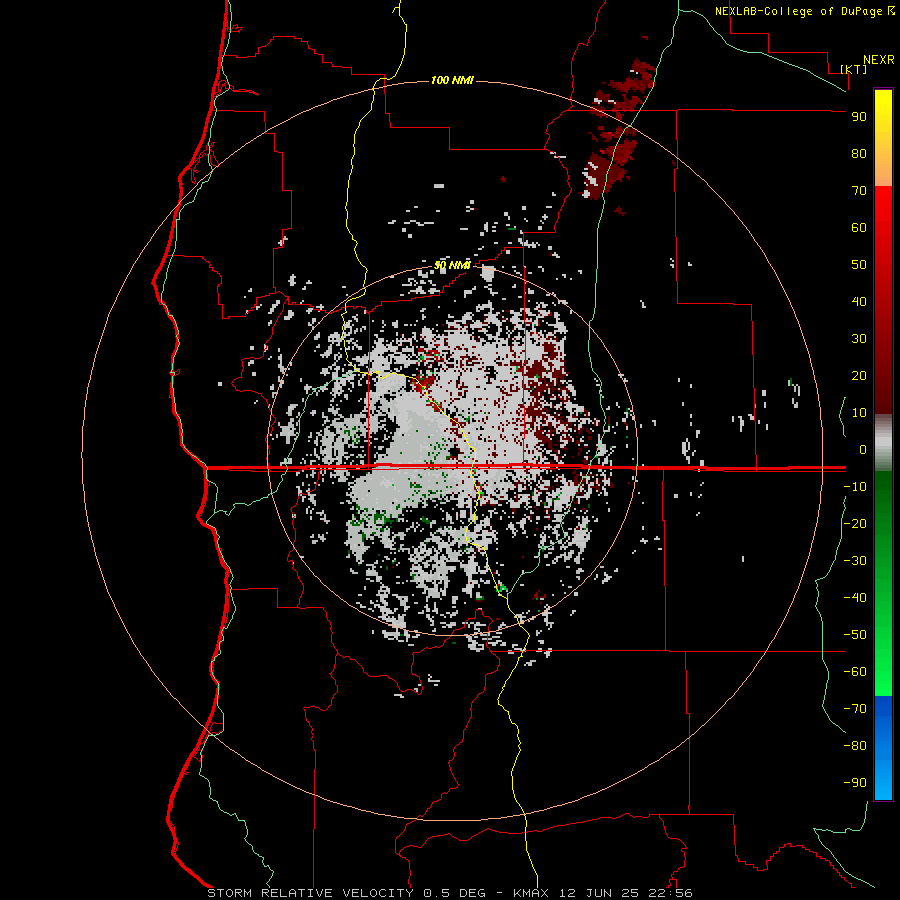
Task: Click the -50 value on velocity scale
Action: click(855, 635)
